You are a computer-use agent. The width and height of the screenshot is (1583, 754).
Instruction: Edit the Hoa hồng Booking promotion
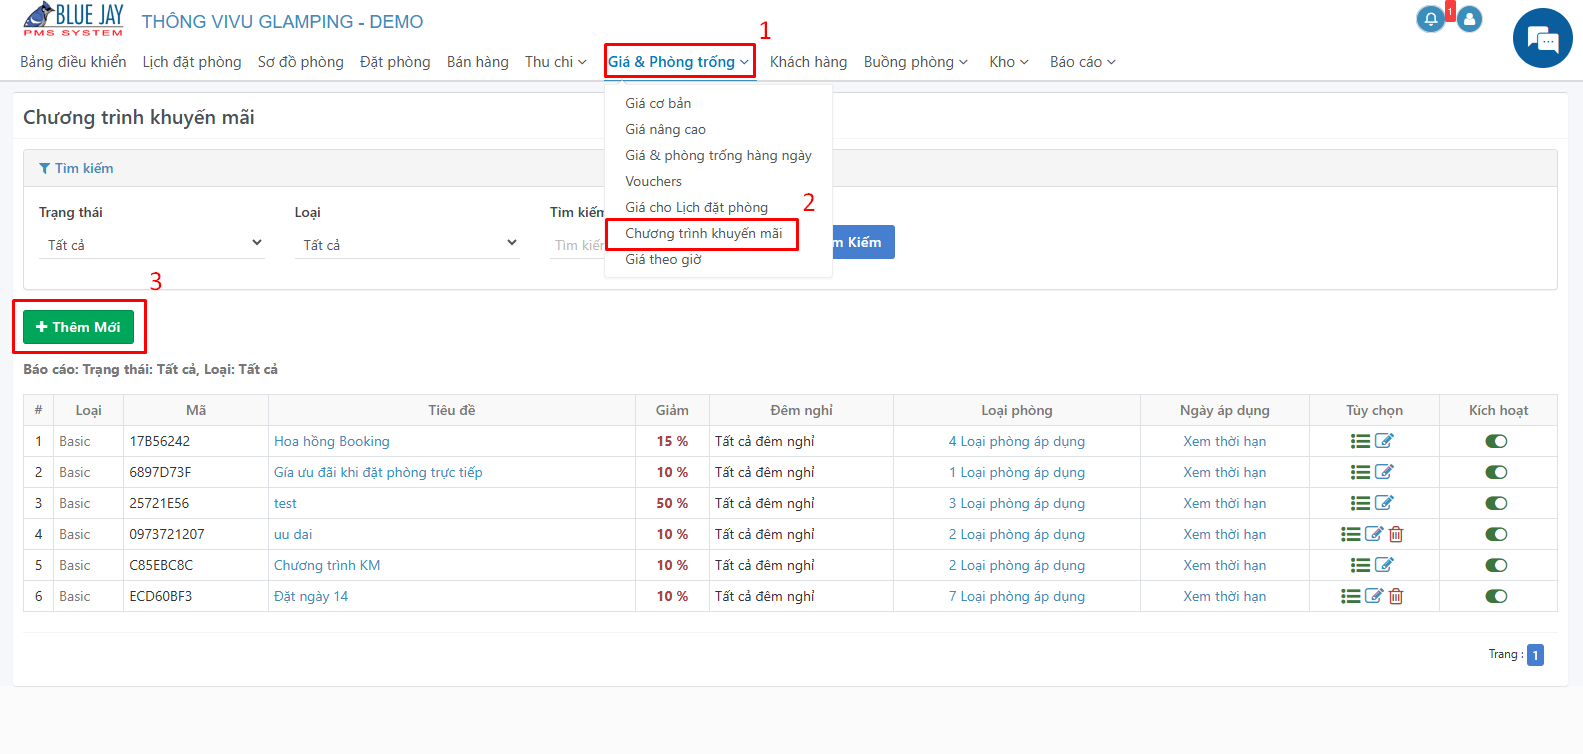pyautogui.click(x=1384, y=441)
